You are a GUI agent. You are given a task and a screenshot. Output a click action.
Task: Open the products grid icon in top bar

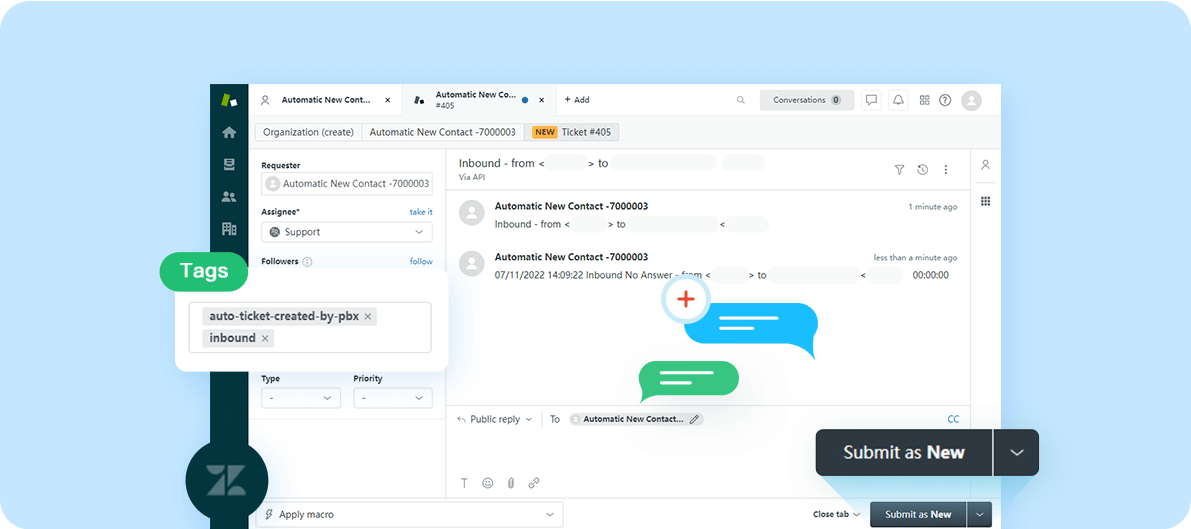924,100
